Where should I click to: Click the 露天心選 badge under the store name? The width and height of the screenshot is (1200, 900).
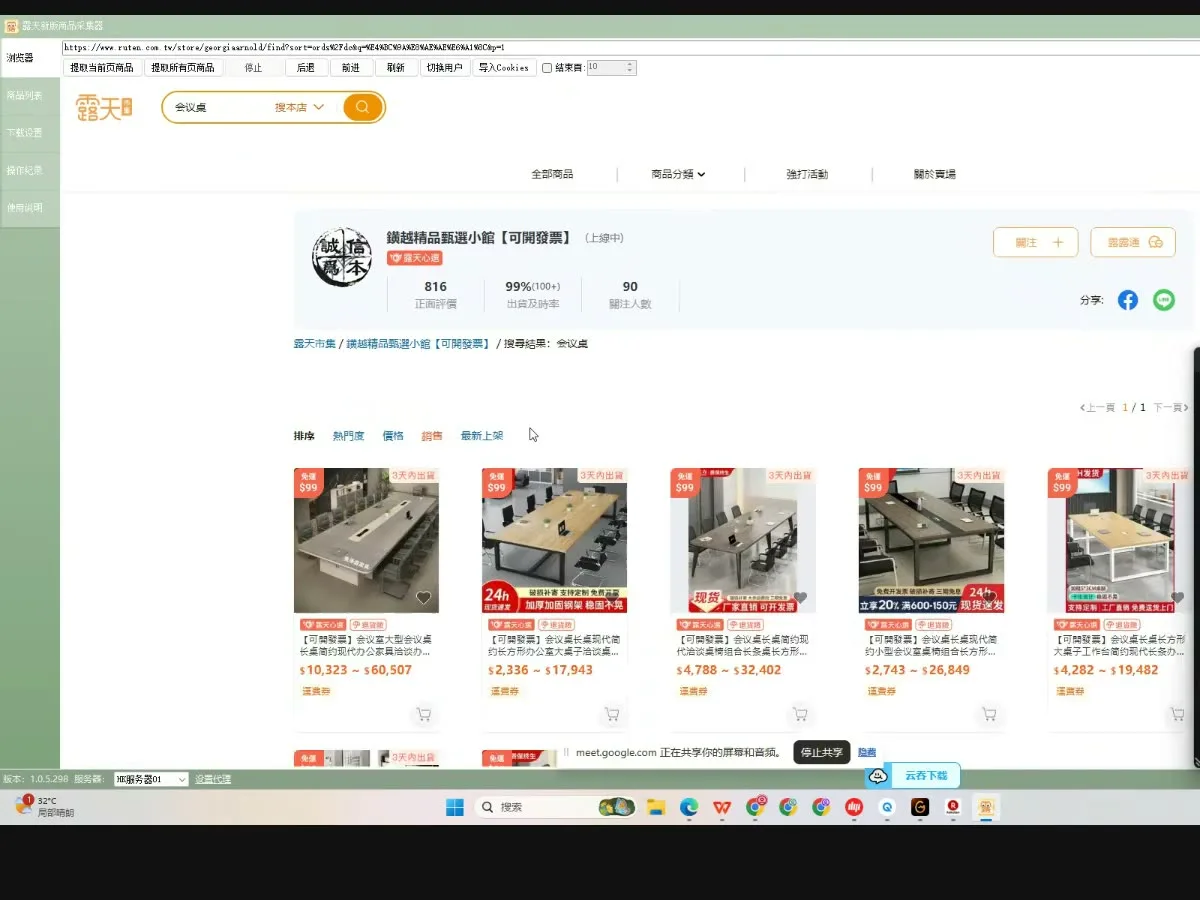pos(415,258)
